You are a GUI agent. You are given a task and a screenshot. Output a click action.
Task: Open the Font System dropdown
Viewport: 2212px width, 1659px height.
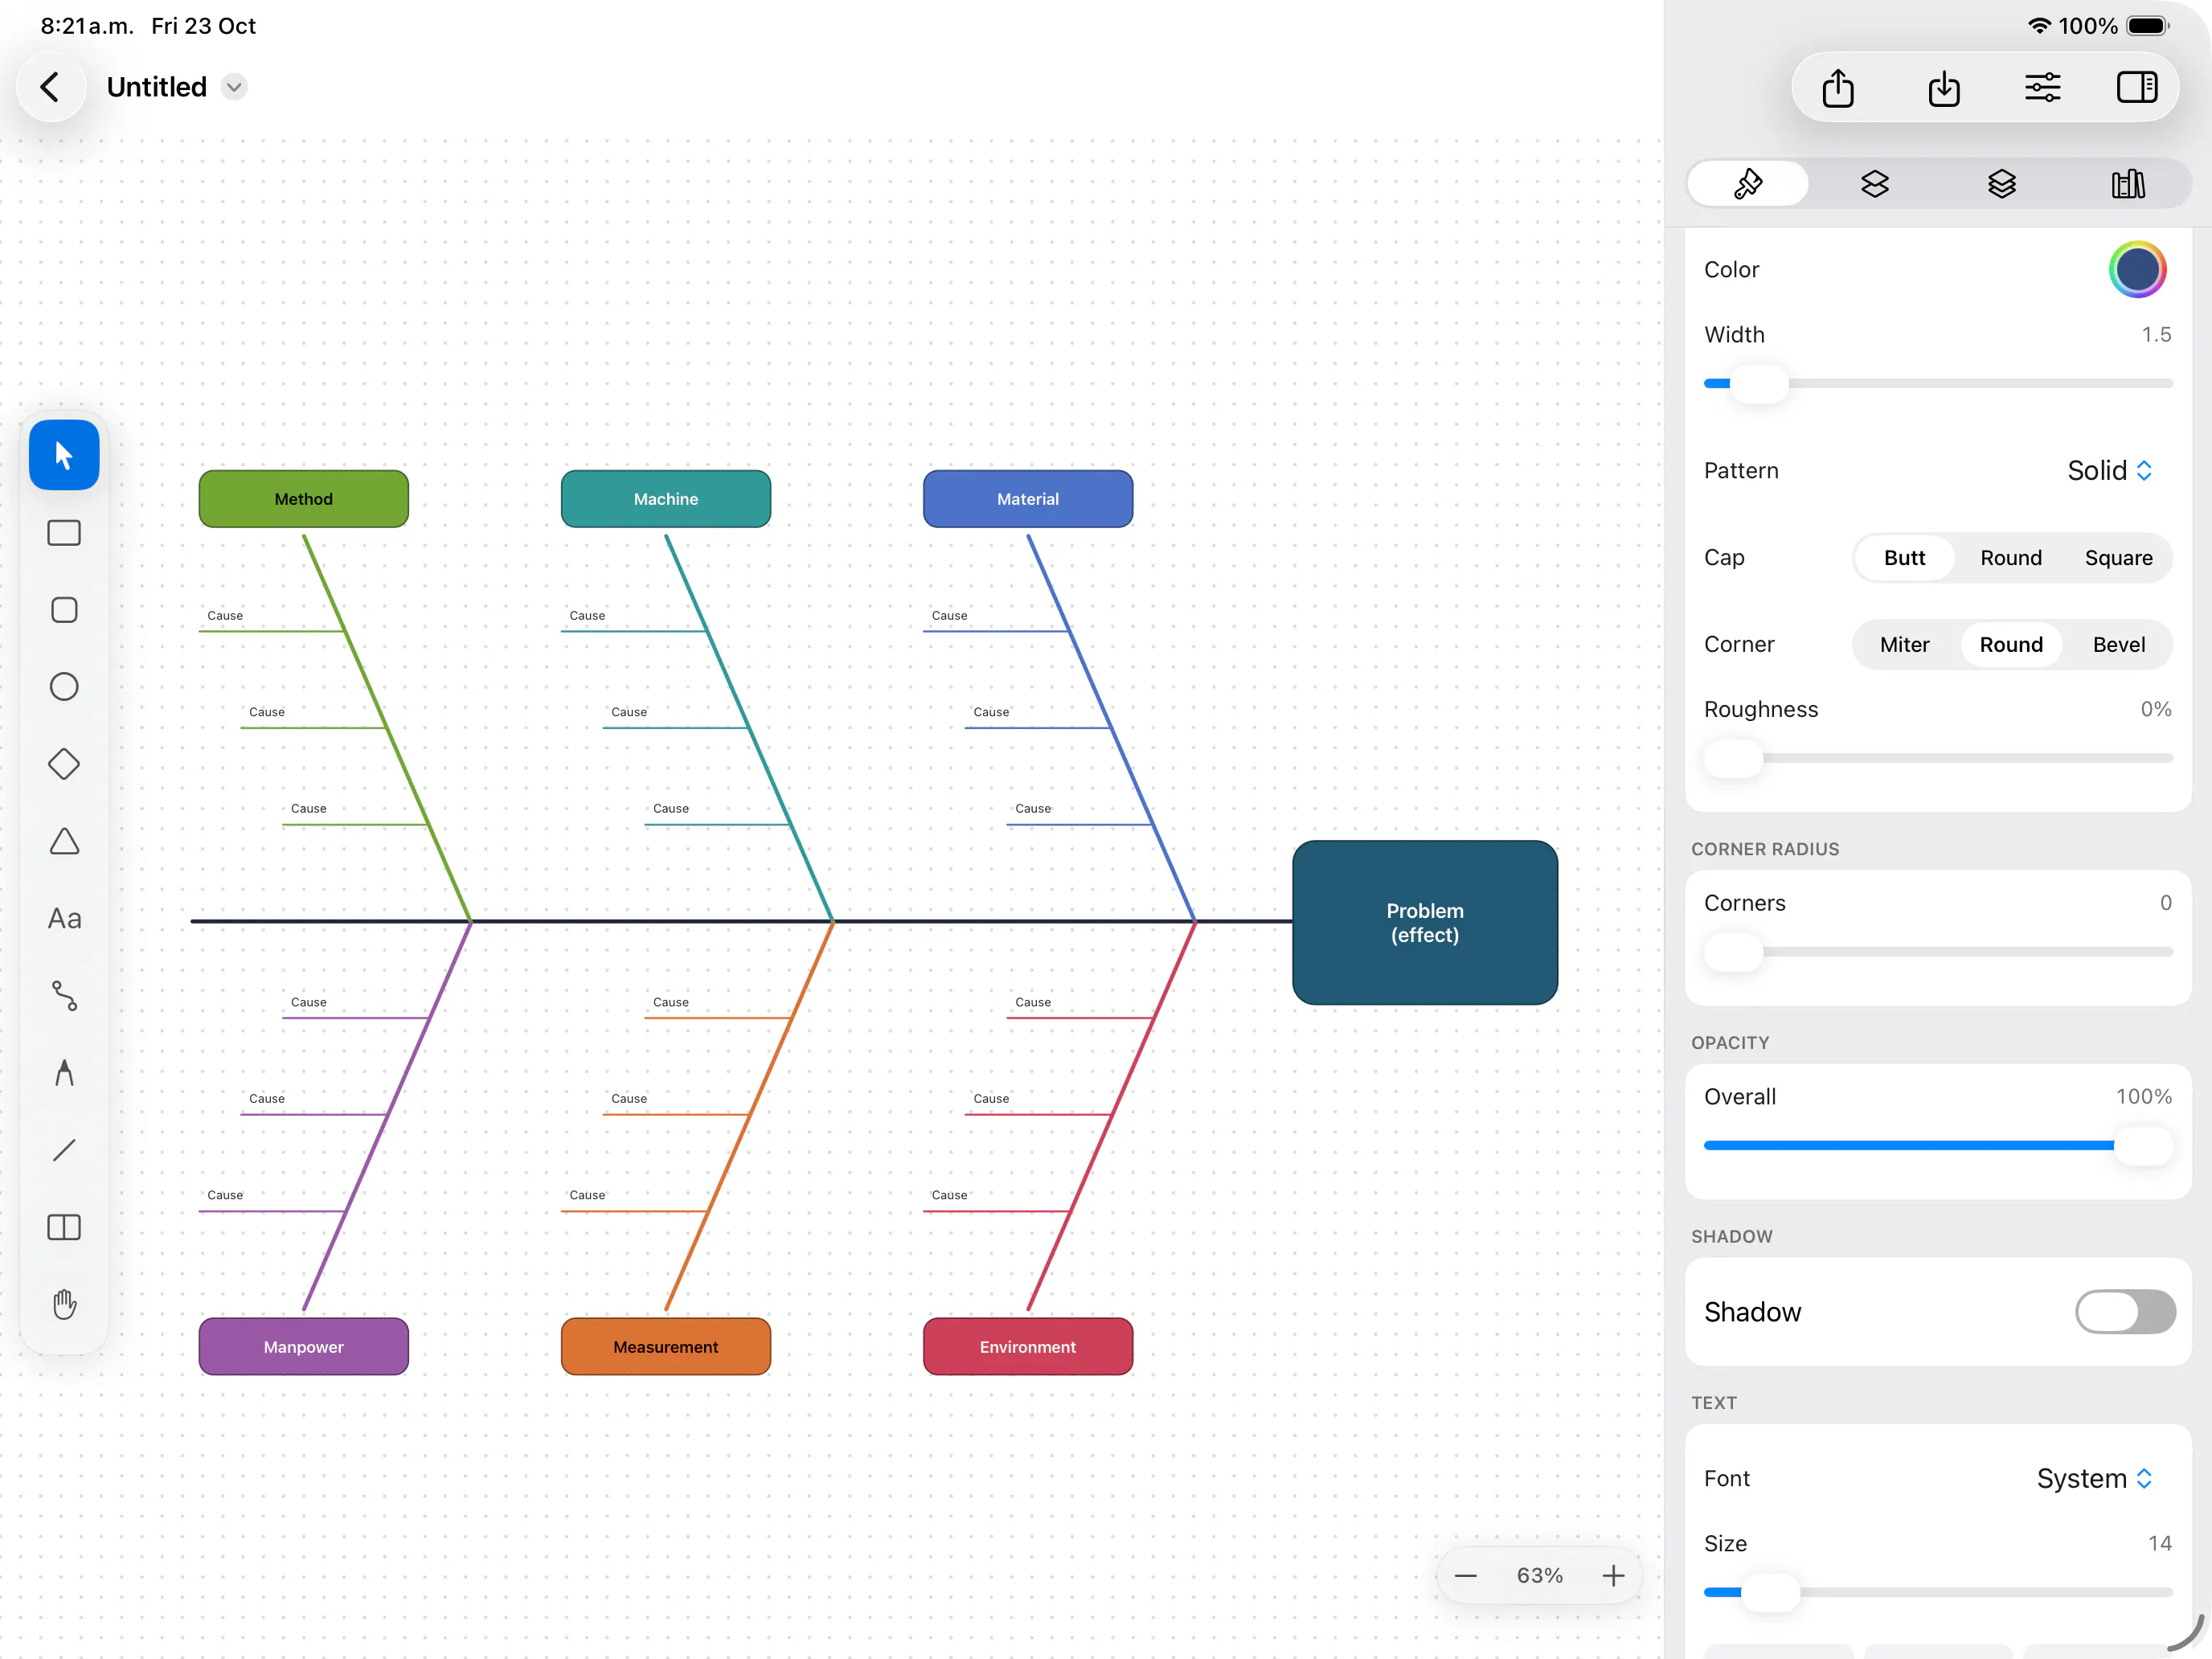2094,1479
